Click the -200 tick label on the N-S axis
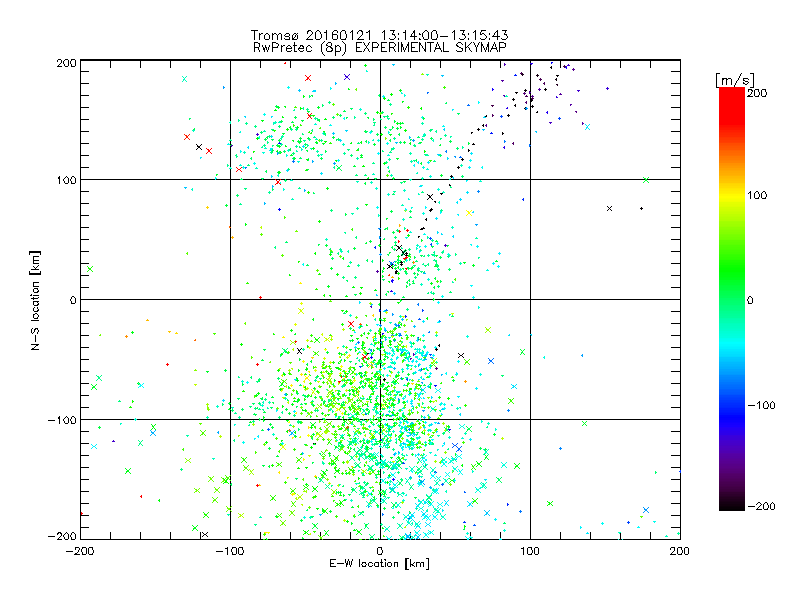This screenshot has height=600, width=800. [62, 536]
